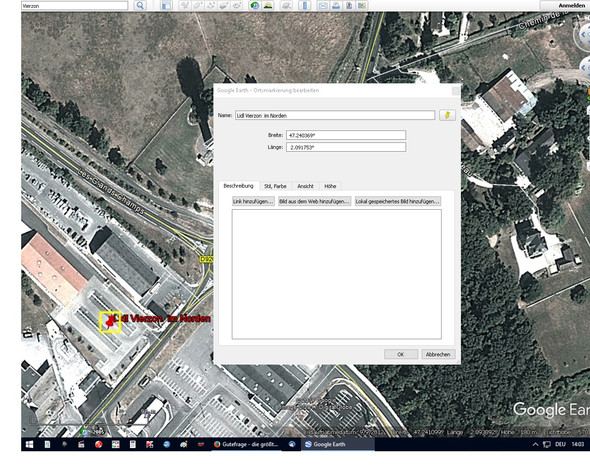The image size is (590, 472).
Task: Click Bild aus dem Web hinzufügen
Action: click(315, 201)
